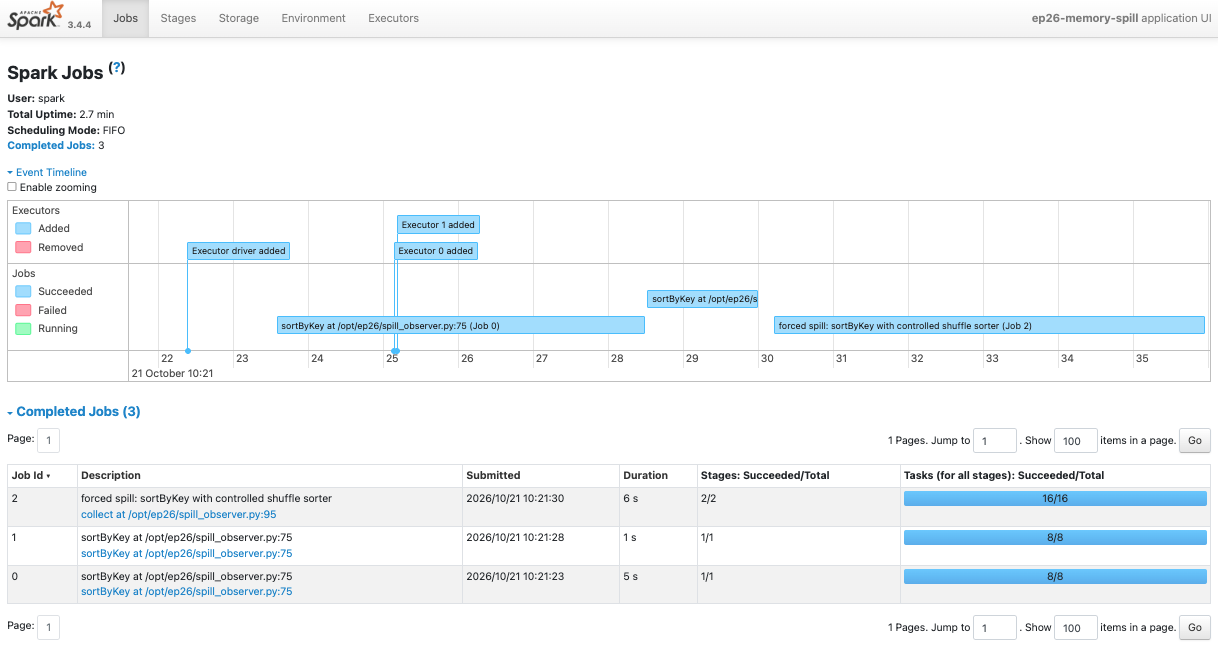Focus the top 'Show' items field
1218x651 pixels.
1075,440
